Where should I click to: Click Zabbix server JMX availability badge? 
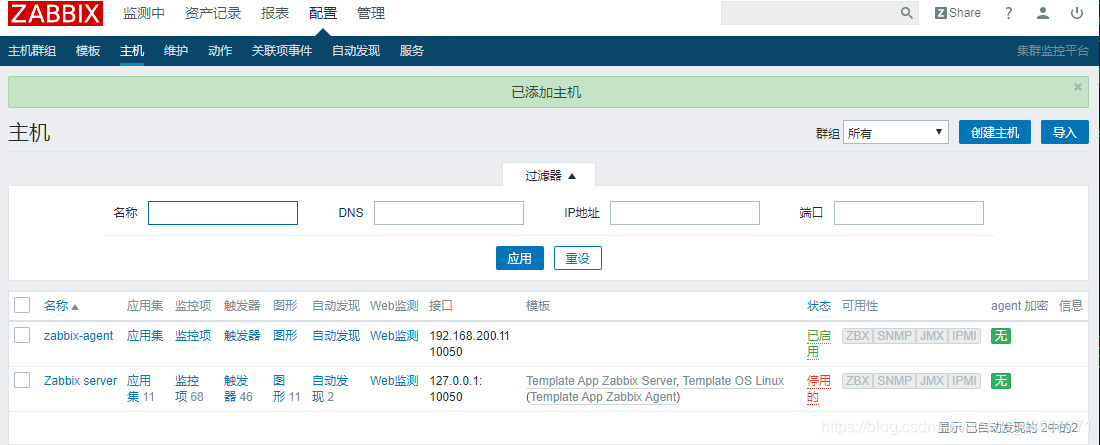click(932, 381)
